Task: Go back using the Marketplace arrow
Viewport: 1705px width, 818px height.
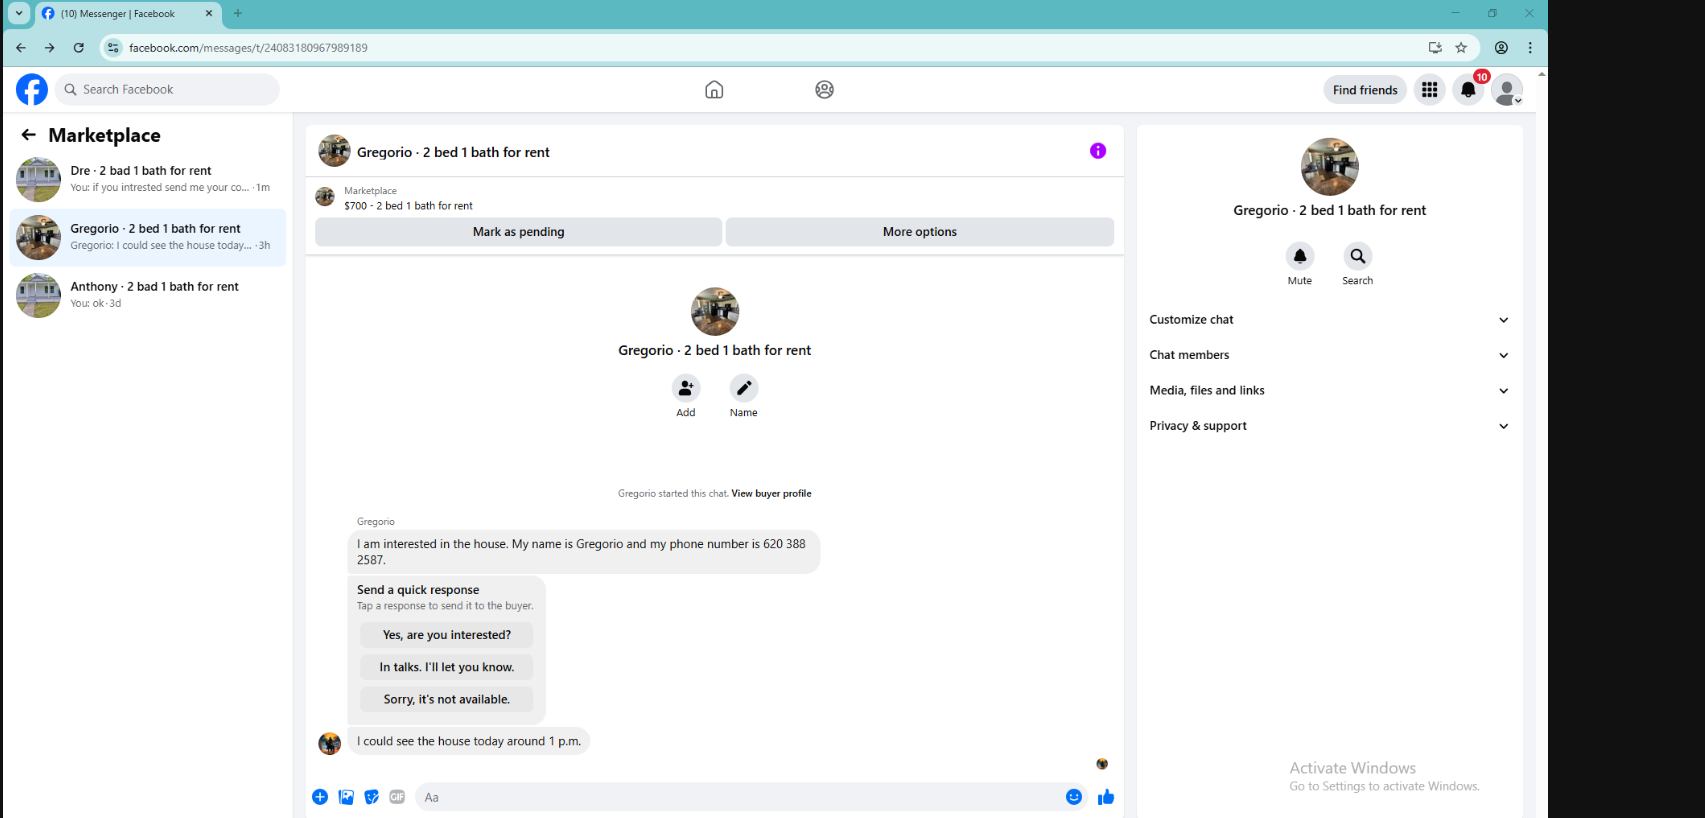Action: [x=28, y=135]
